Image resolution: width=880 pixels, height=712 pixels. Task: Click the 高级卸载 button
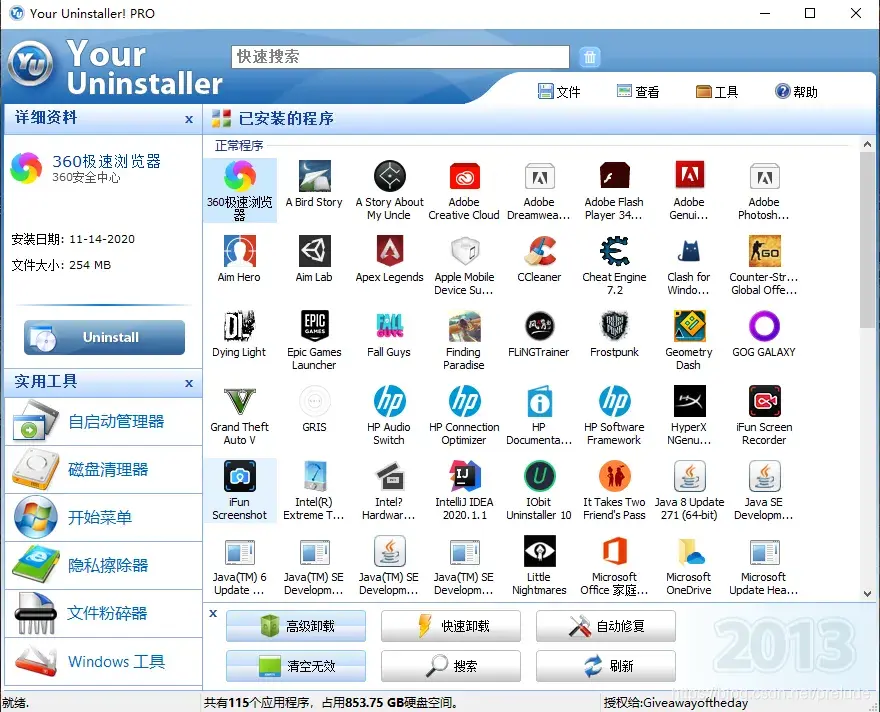pos(296,626)
